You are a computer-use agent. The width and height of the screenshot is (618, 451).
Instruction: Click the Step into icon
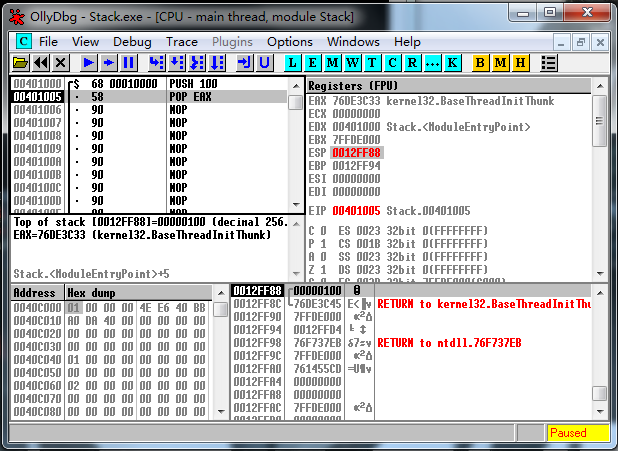pyautogui.click(x=157, y=63)
